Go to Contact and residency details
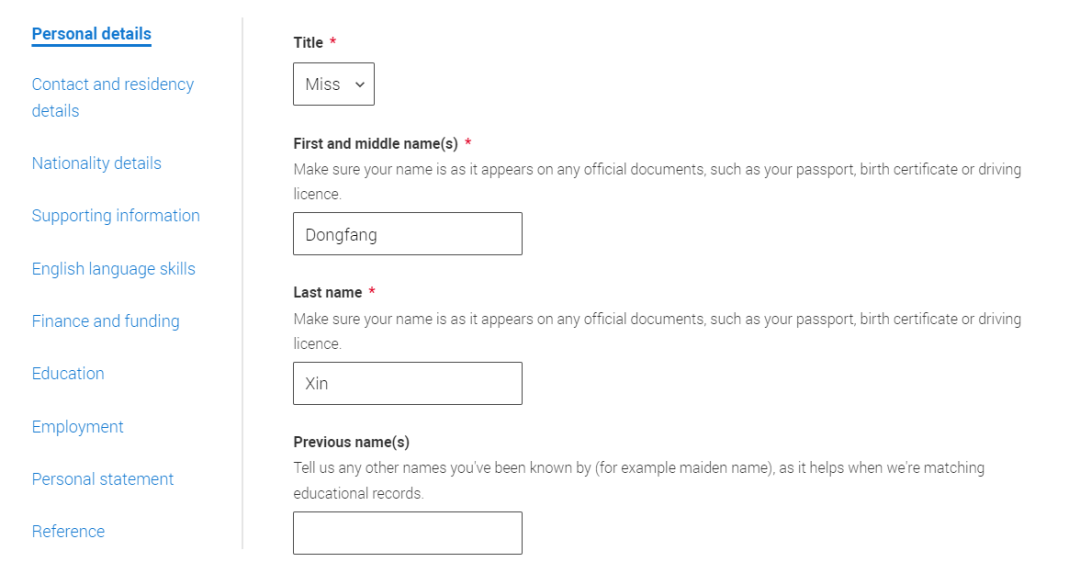This screenshot has height=573, width=1080. [x=113, y=97]
